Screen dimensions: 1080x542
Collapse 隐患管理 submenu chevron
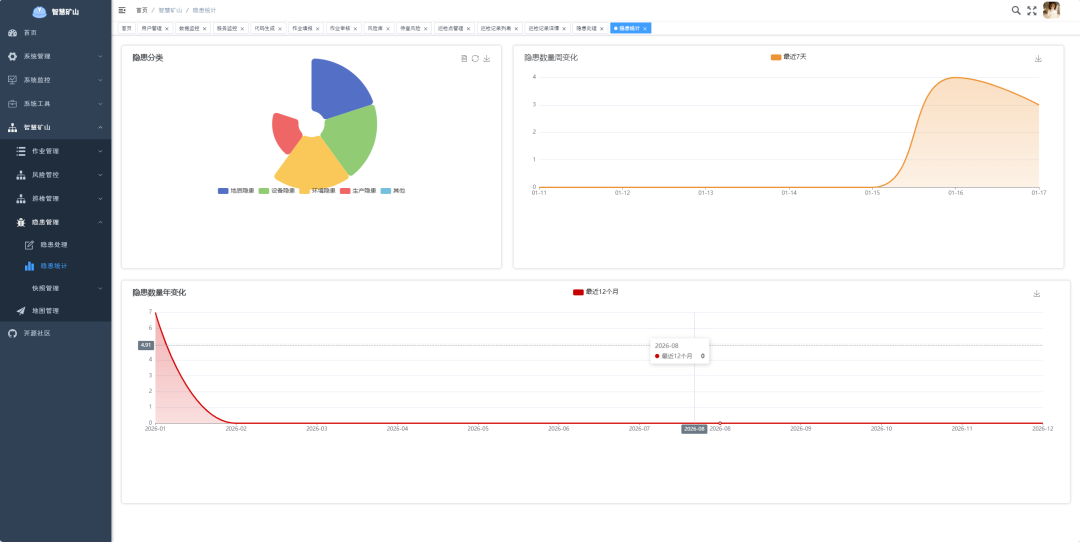[100, 222]
